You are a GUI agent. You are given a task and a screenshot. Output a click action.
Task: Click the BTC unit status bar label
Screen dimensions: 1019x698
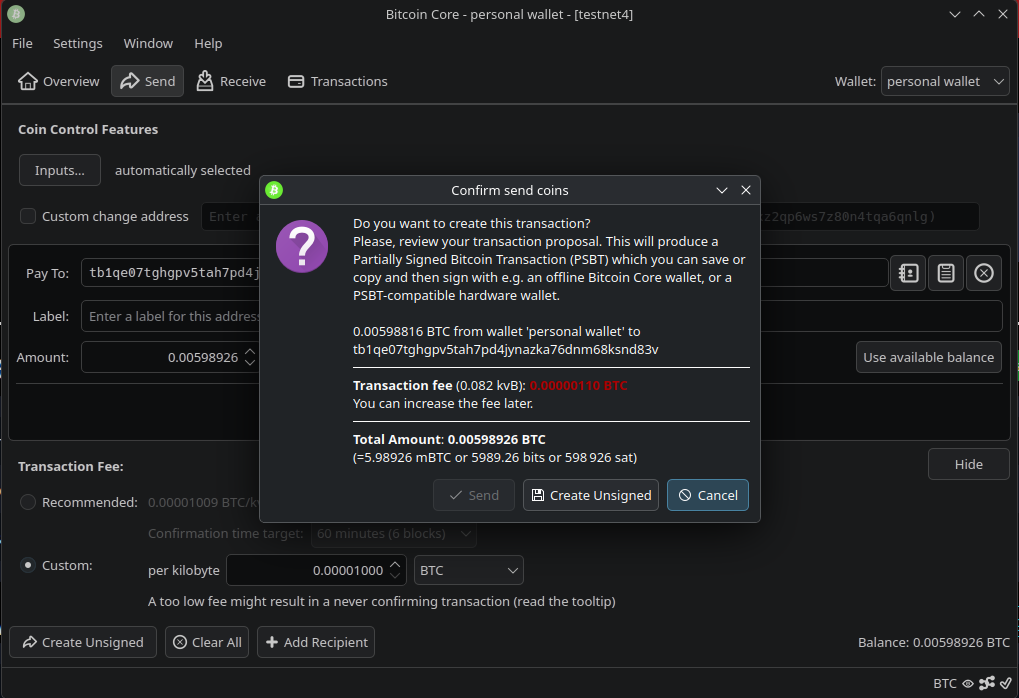point(944,683)
